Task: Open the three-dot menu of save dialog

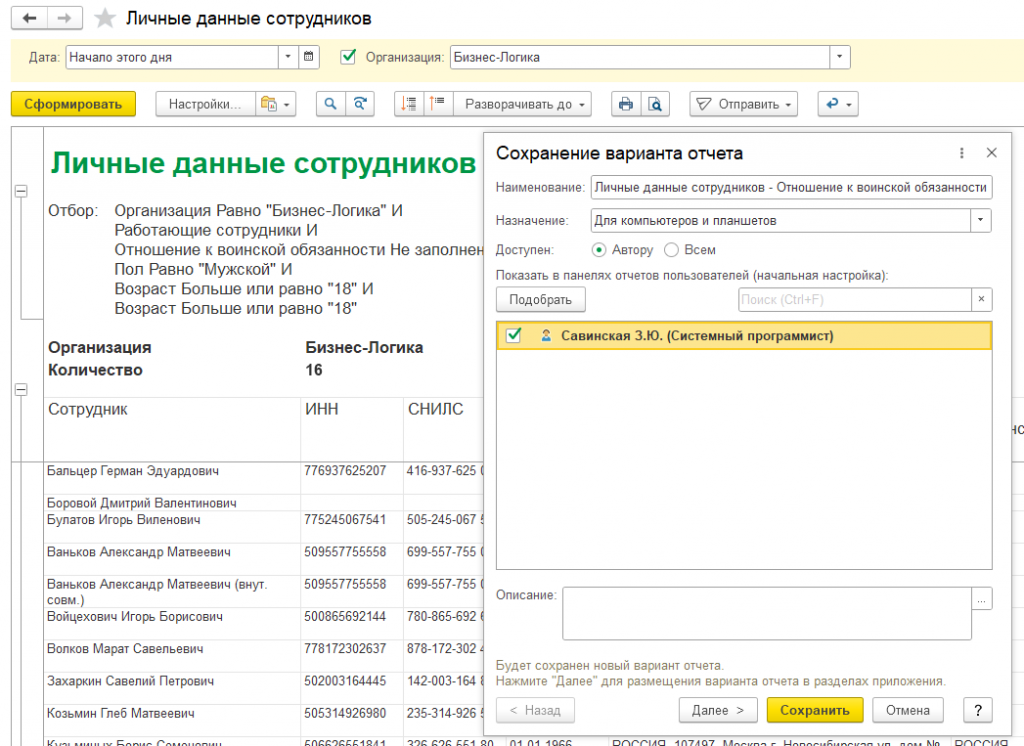Action: tap(961, 153)
